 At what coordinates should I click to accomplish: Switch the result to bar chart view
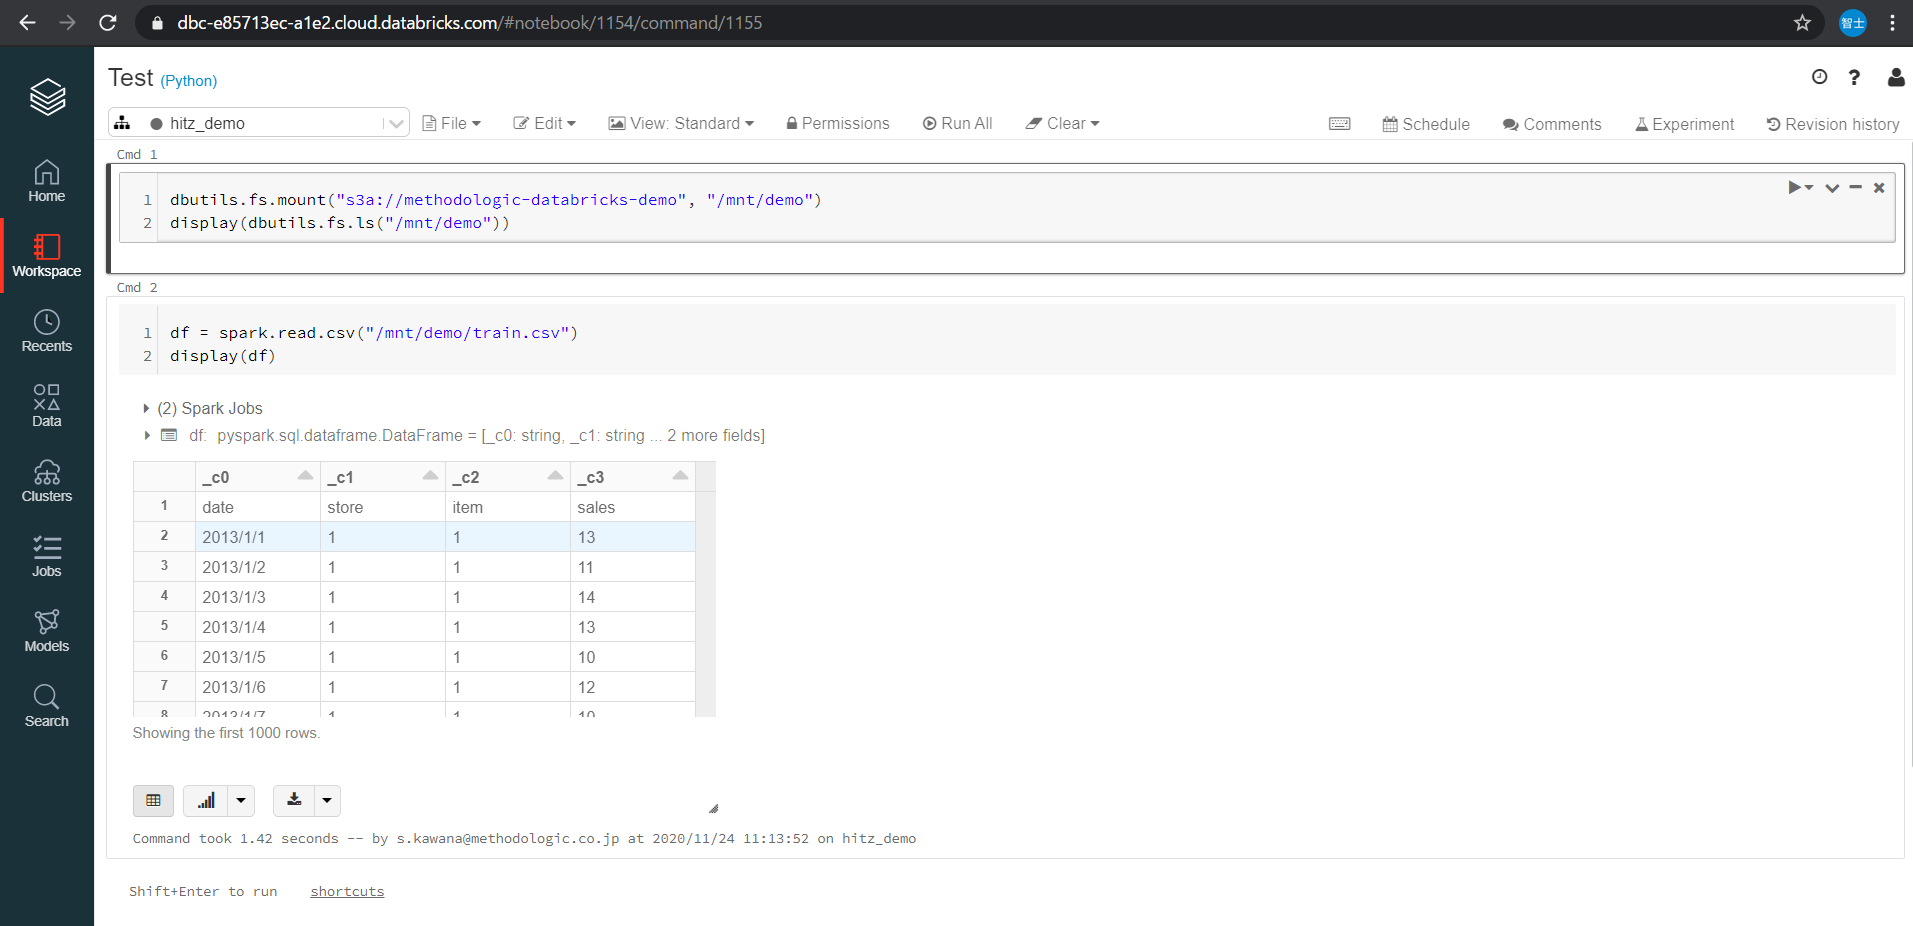coord(206,800)
